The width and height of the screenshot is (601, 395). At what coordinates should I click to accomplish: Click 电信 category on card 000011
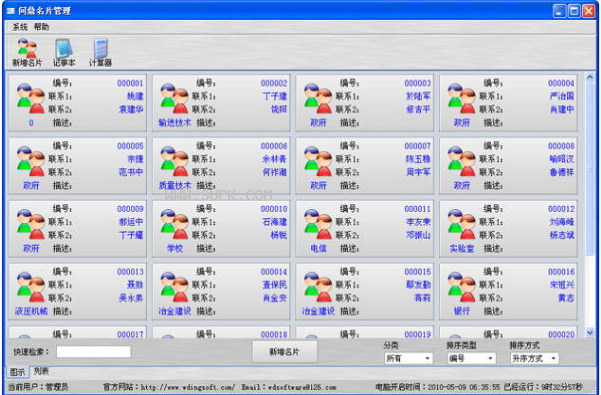click(318, 248)
